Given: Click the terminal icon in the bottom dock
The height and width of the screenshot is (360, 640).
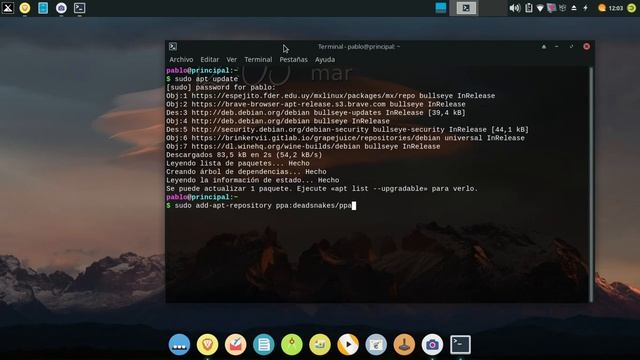Looking at the screenshot, I should coord(460,345).
